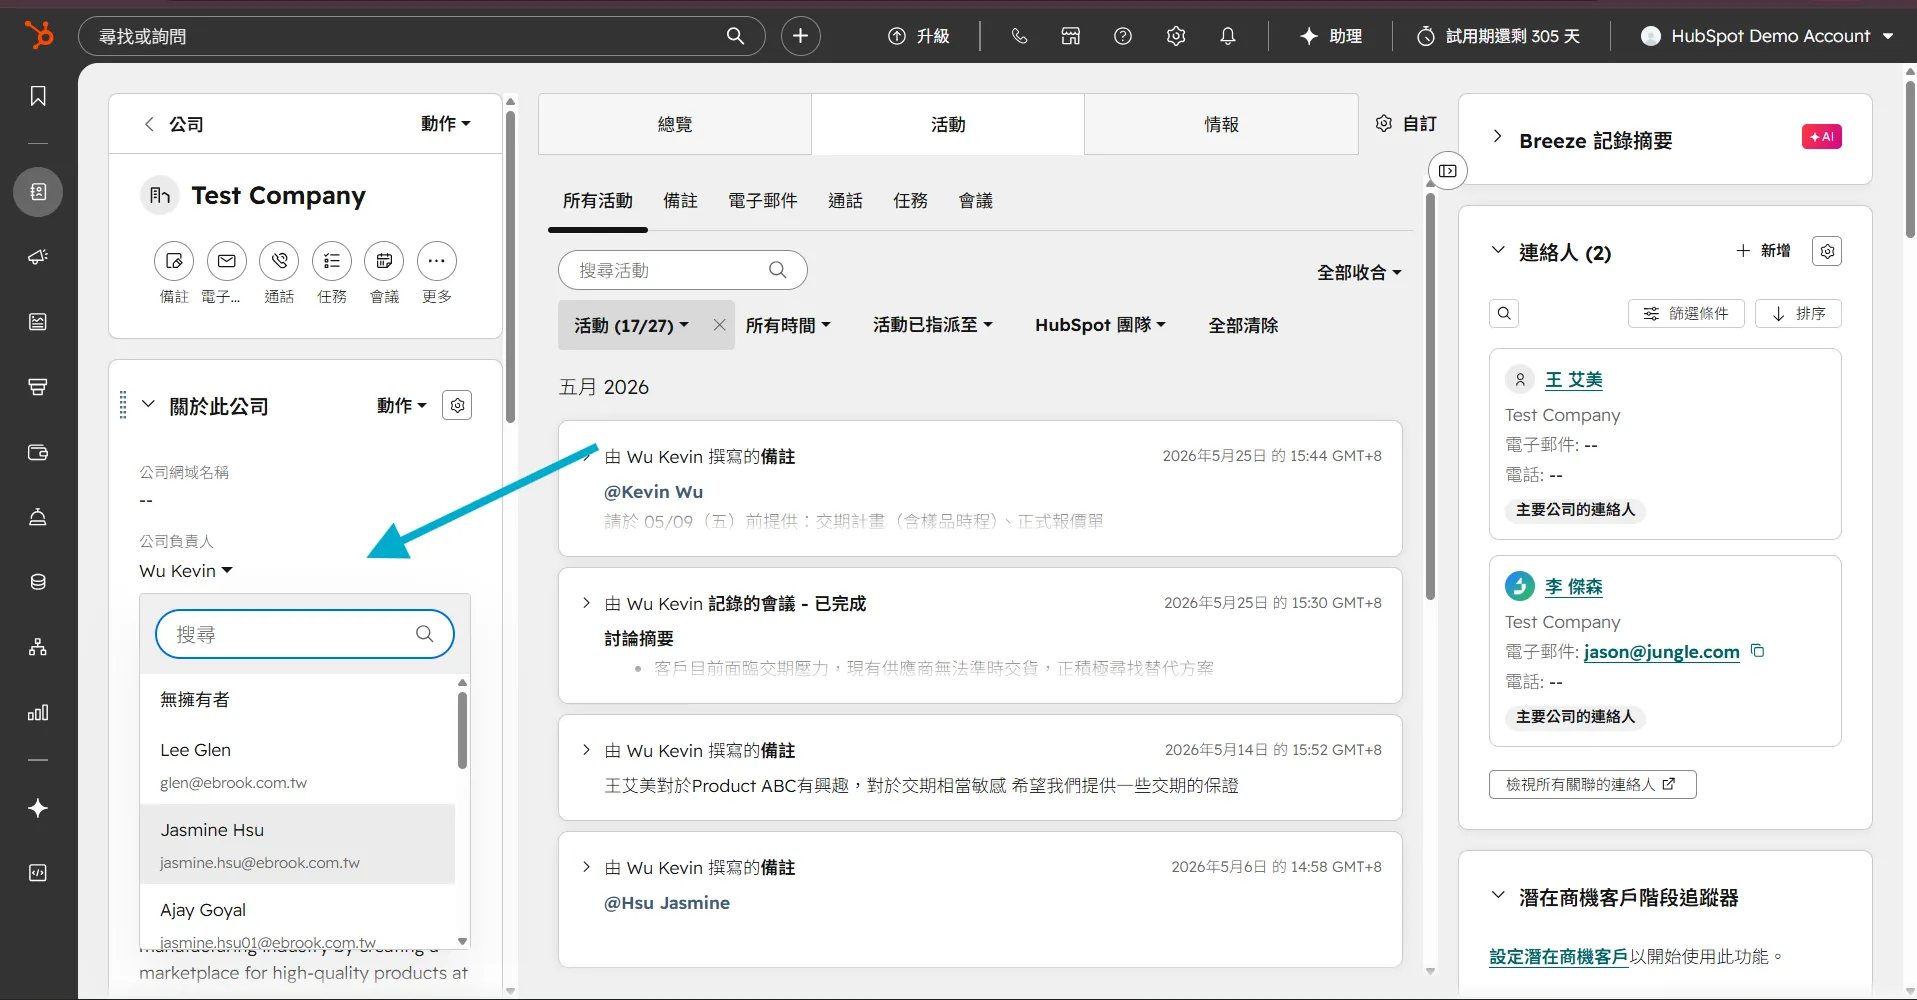Open the 更多 more actions icon
1917x1000 pixels.
437,261
